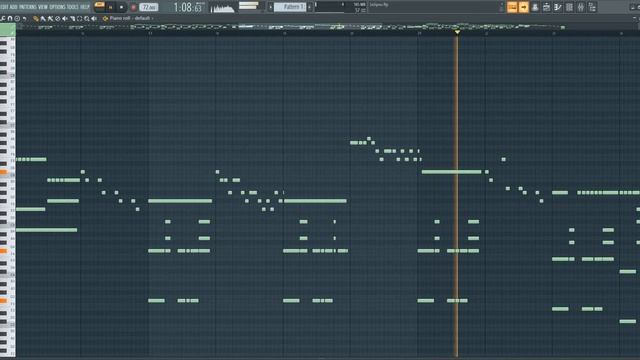The width and height of the screenshot is (640, 360).
Task: Open the OPTIONS menu
Action: [x=58, y=7]
